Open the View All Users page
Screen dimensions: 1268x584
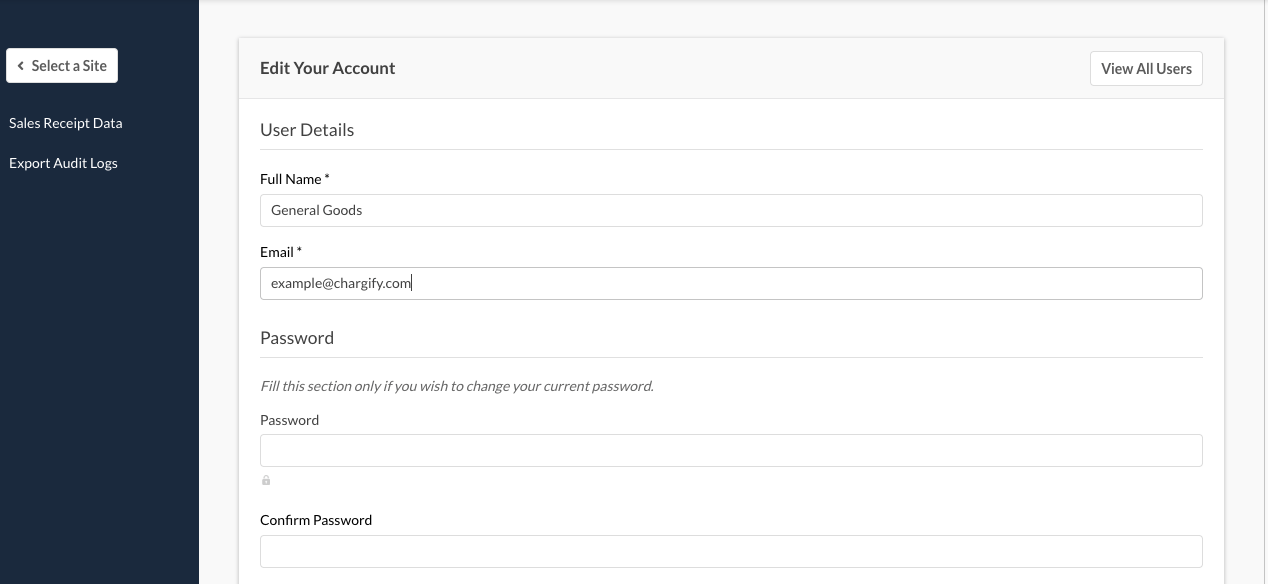point(1146,69)
